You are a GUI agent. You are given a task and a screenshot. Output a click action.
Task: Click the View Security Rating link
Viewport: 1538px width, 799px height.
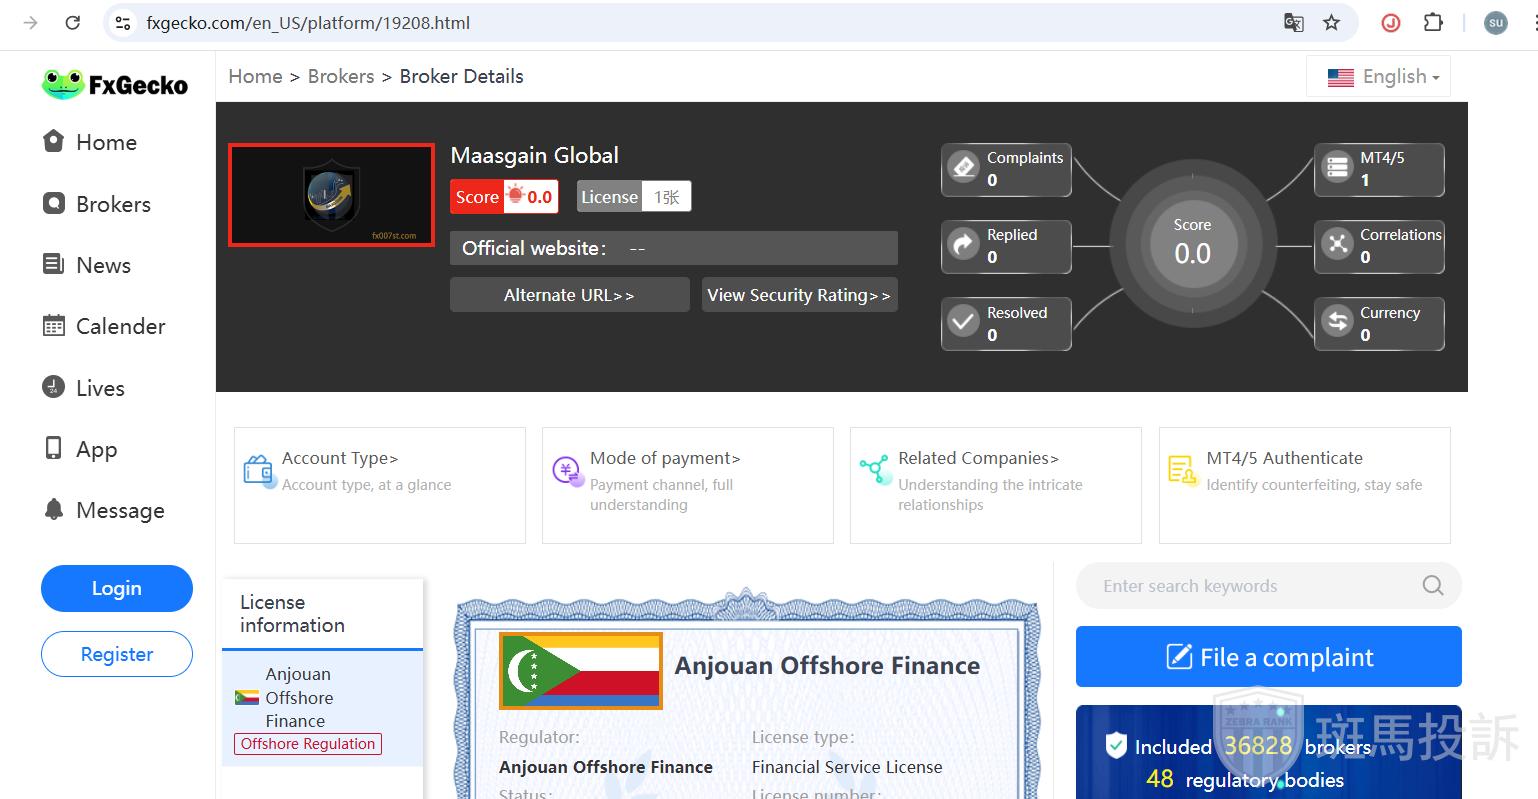pos(799,295)
